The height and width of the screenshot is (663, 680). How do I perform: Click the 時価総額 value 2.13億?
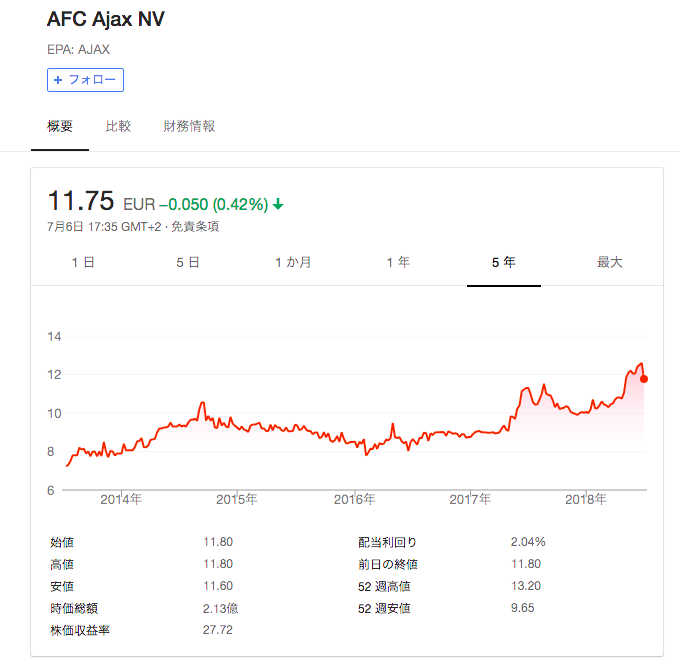(220, 608)
